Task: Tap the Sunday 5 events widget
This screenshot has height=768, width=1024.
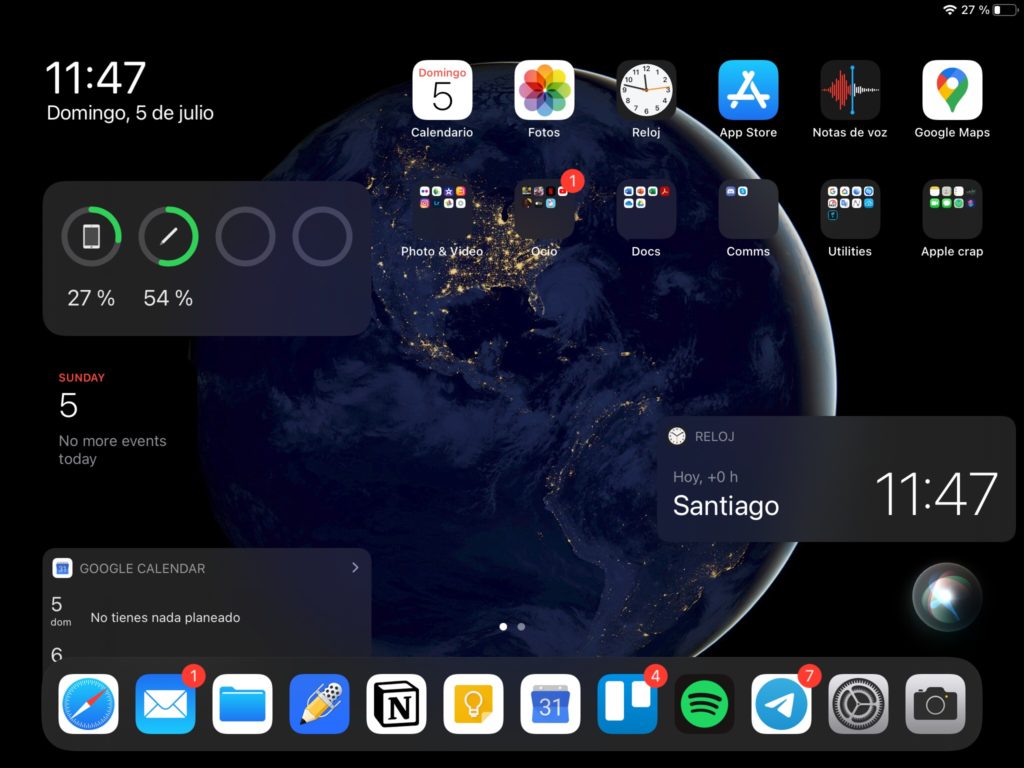Action: pos(112,420)
